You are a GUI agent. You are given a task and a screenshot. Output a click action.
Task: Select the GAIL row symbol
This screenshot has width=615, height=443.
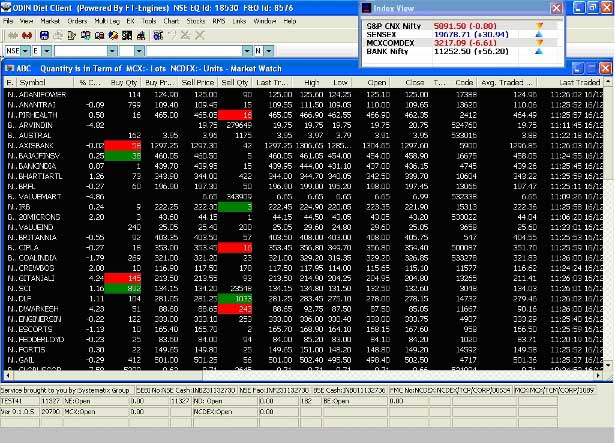(26, 360)
